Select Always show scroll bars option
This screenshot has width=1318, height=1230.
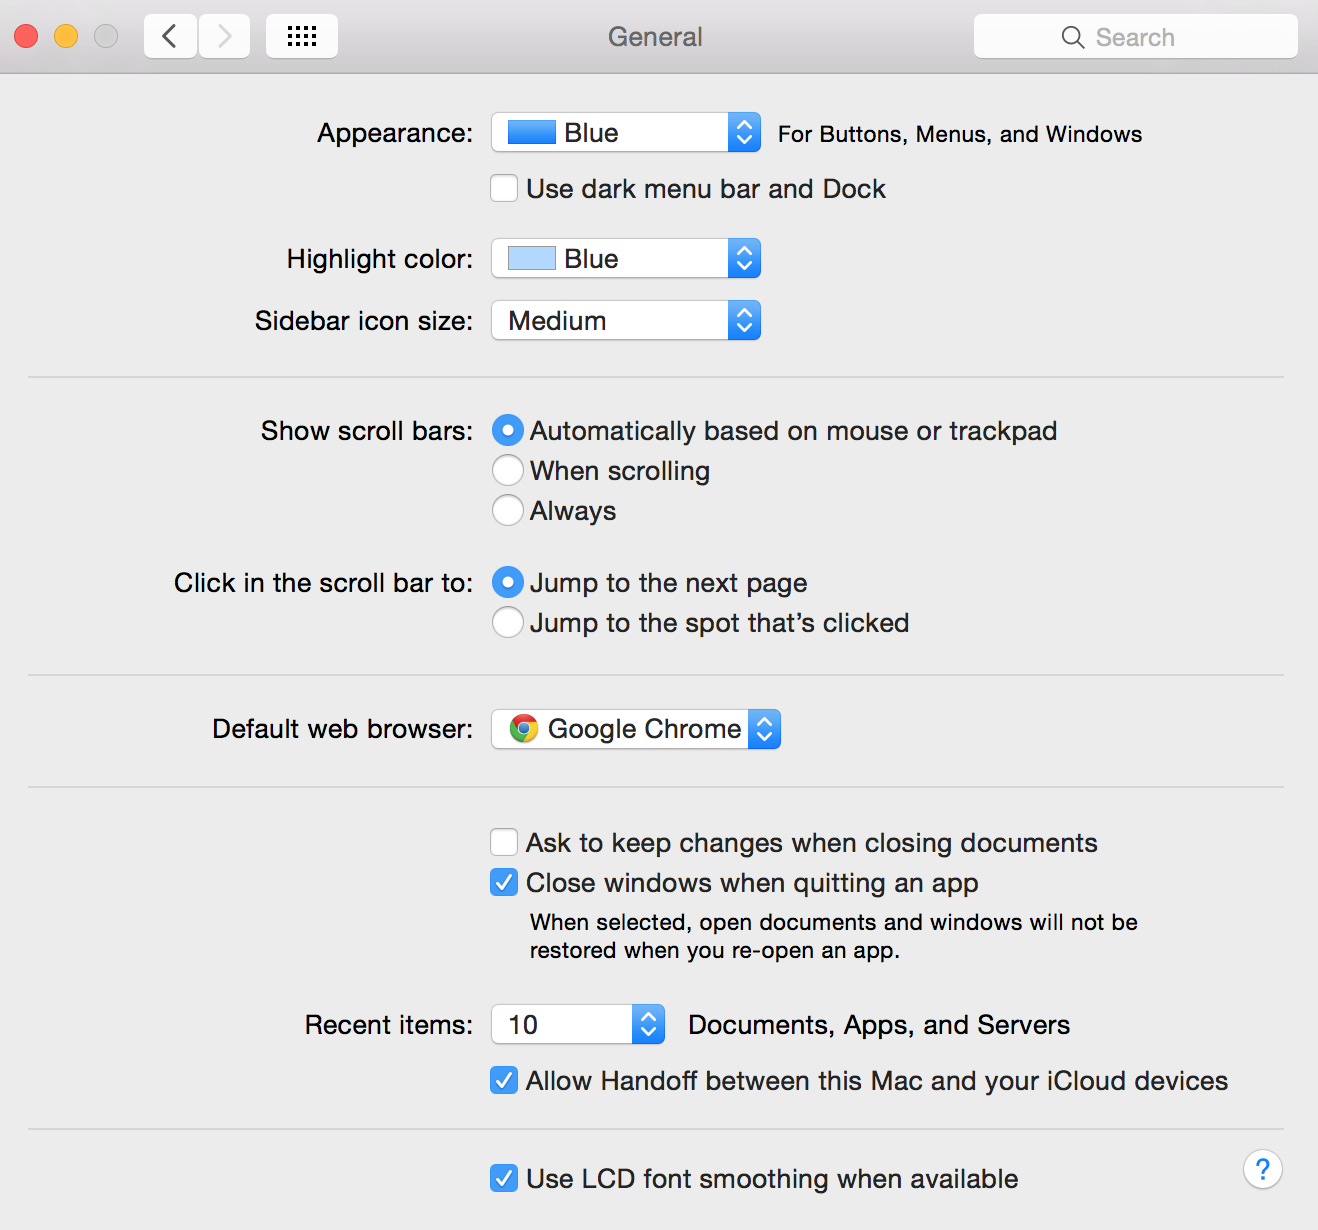coord(508,511)
